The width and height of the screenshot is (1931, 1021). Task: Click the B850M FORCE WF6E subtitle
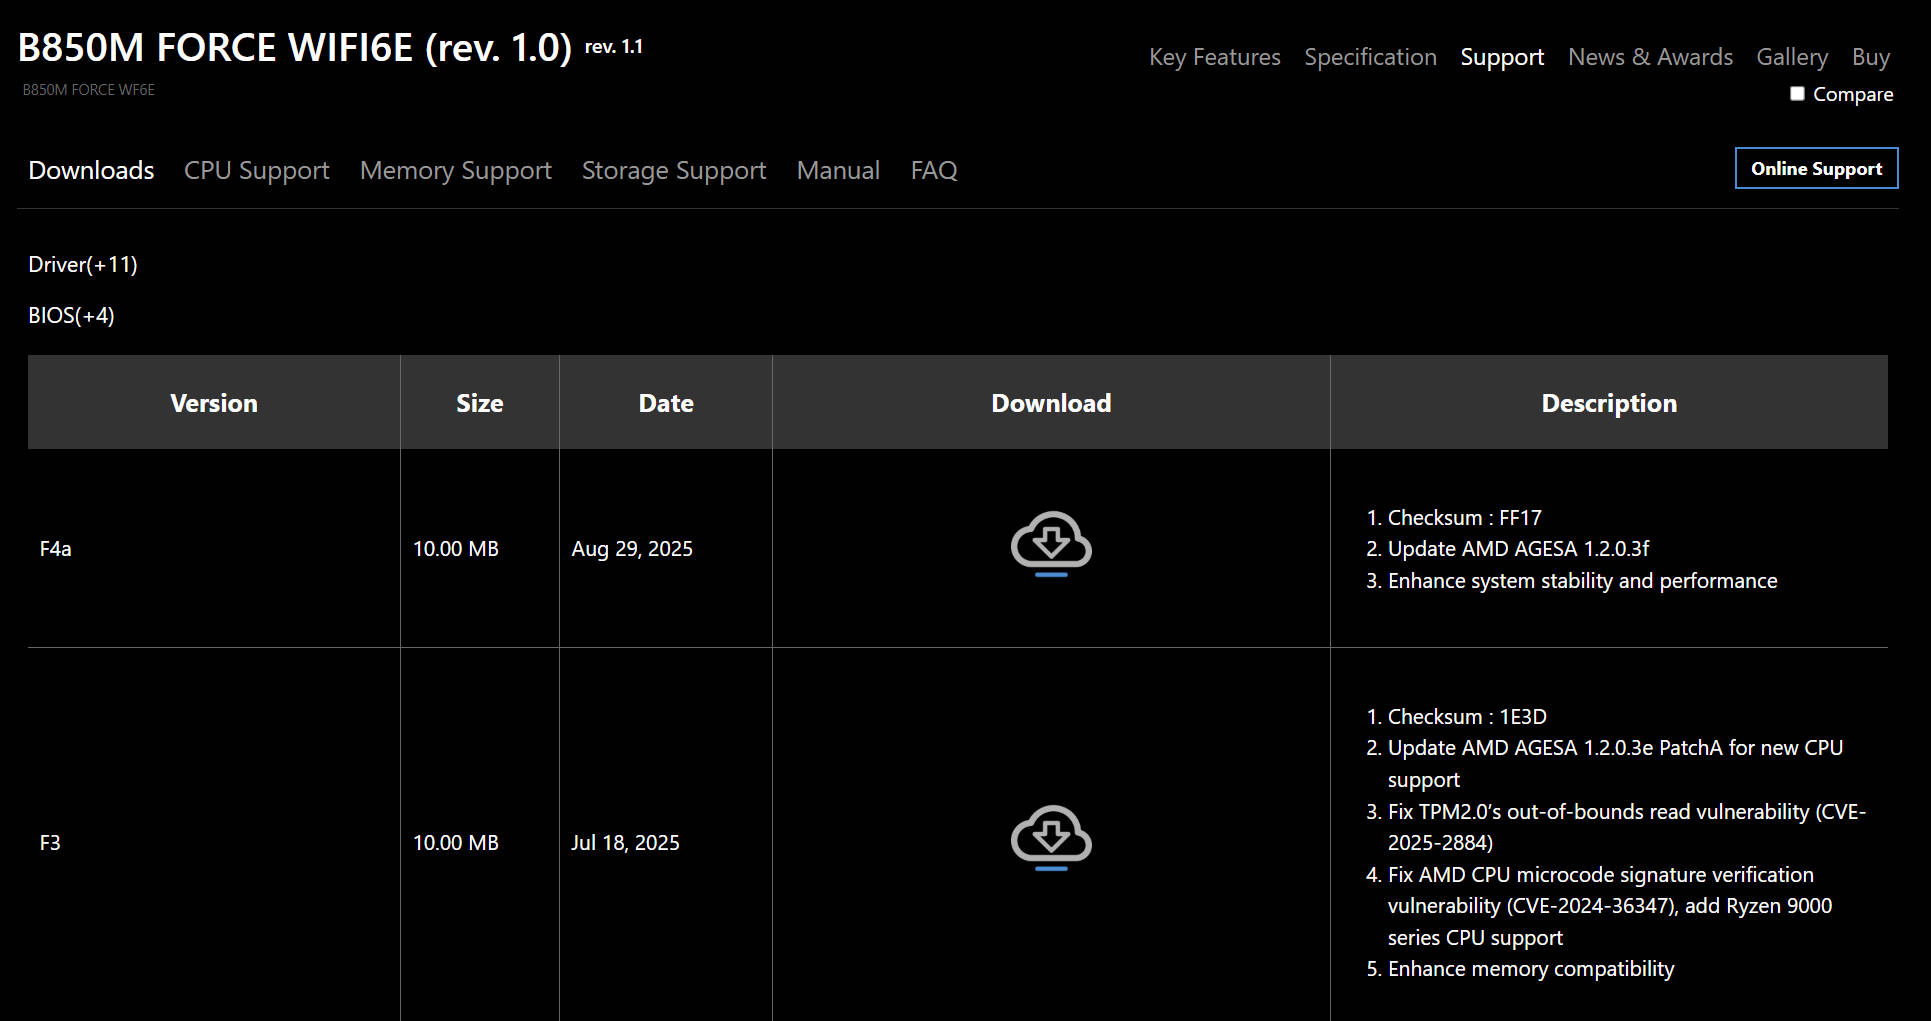[x=89, y=90]
